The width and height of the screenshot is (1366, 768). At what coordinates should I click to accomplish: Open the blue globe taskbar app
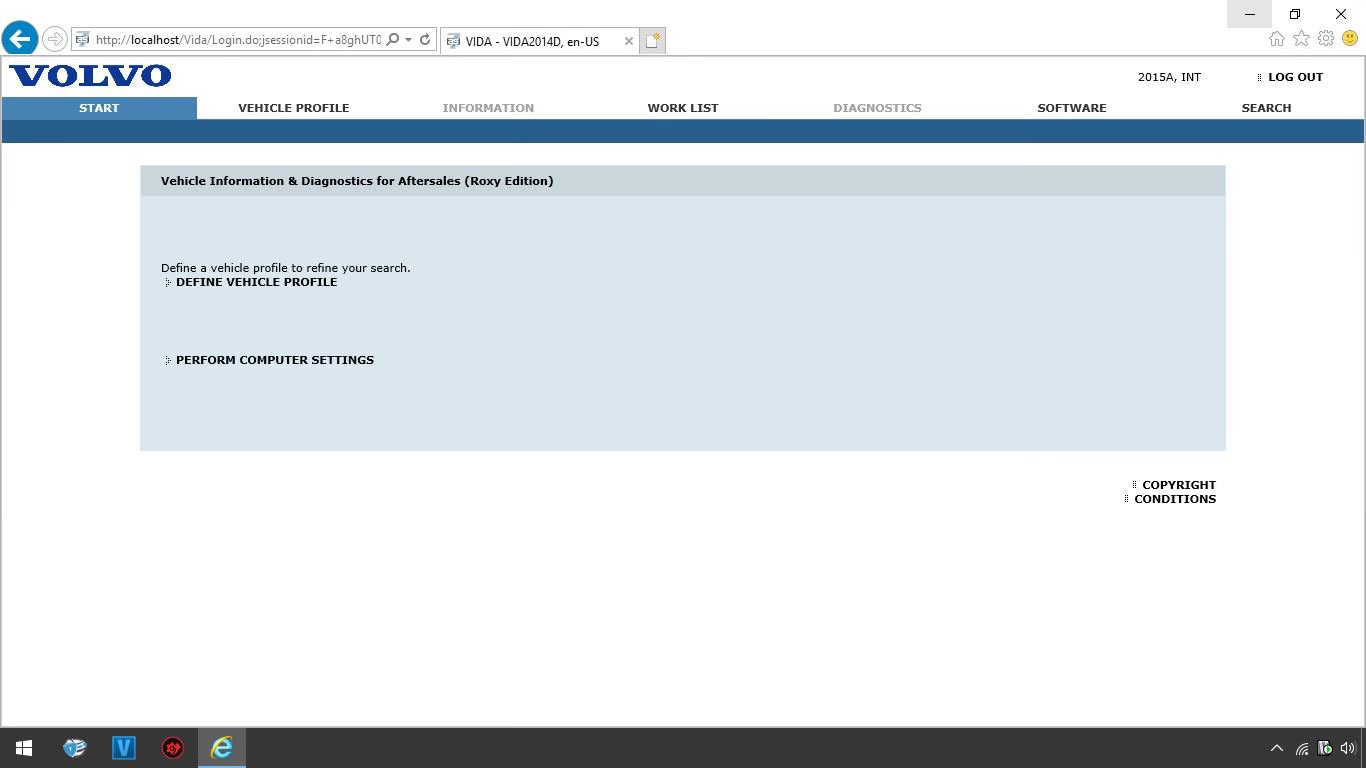[x=75, y=748]
